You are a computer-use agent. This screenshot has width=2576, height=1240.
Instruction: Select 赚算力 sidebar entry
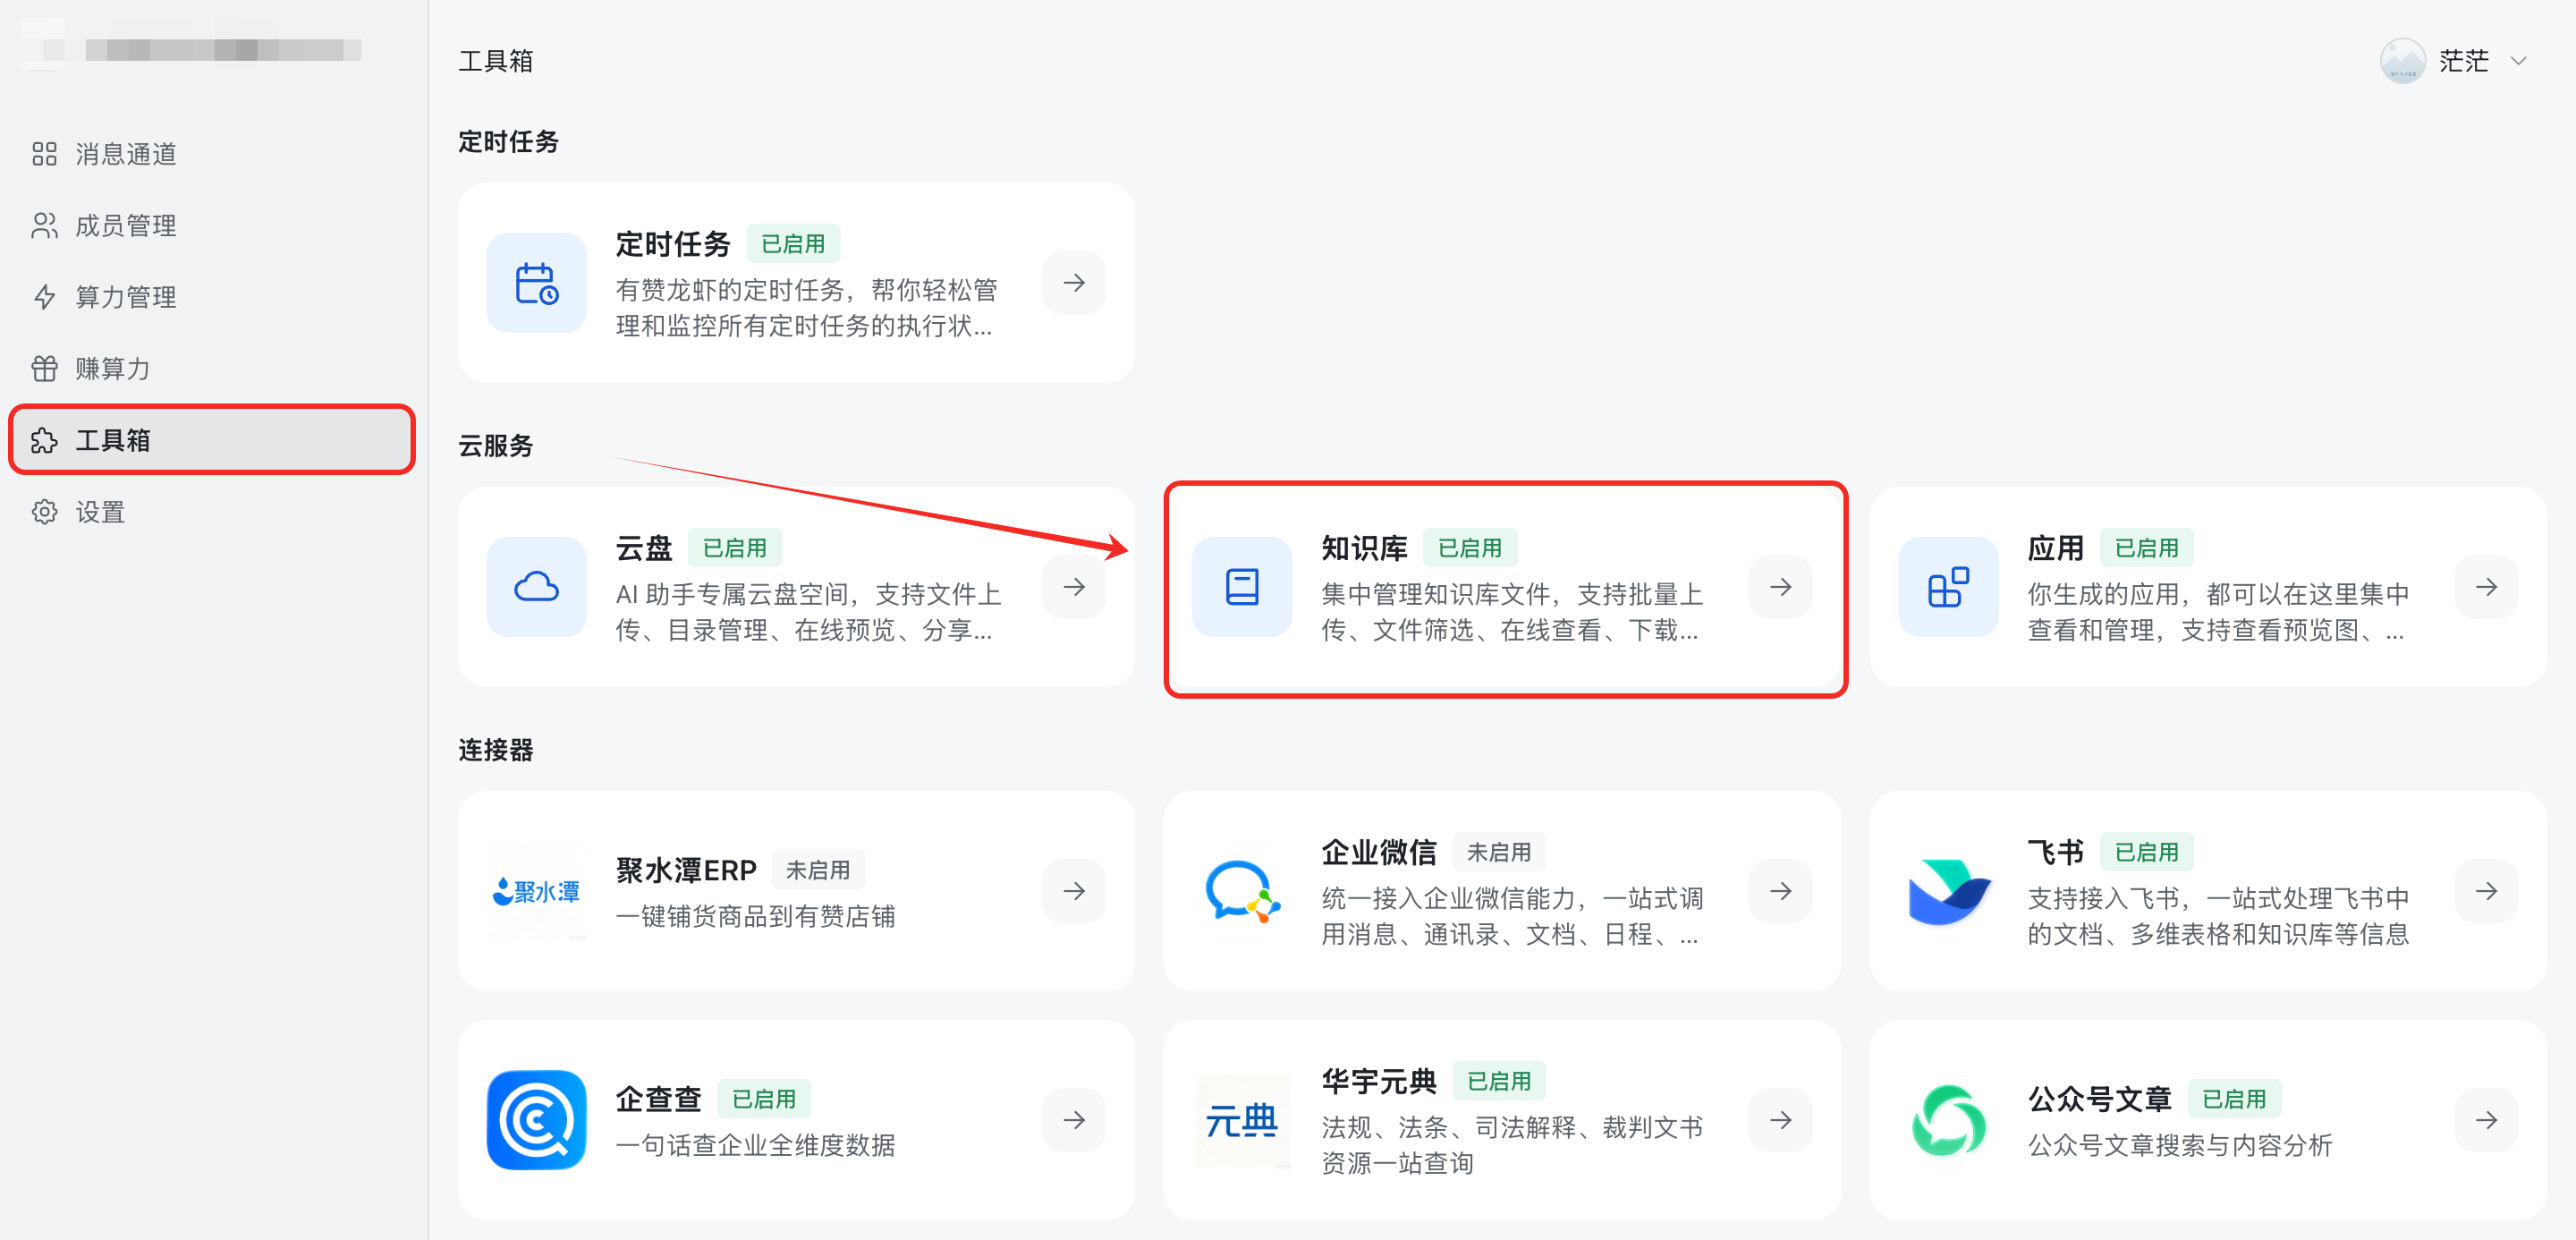[x=212, y=369]
